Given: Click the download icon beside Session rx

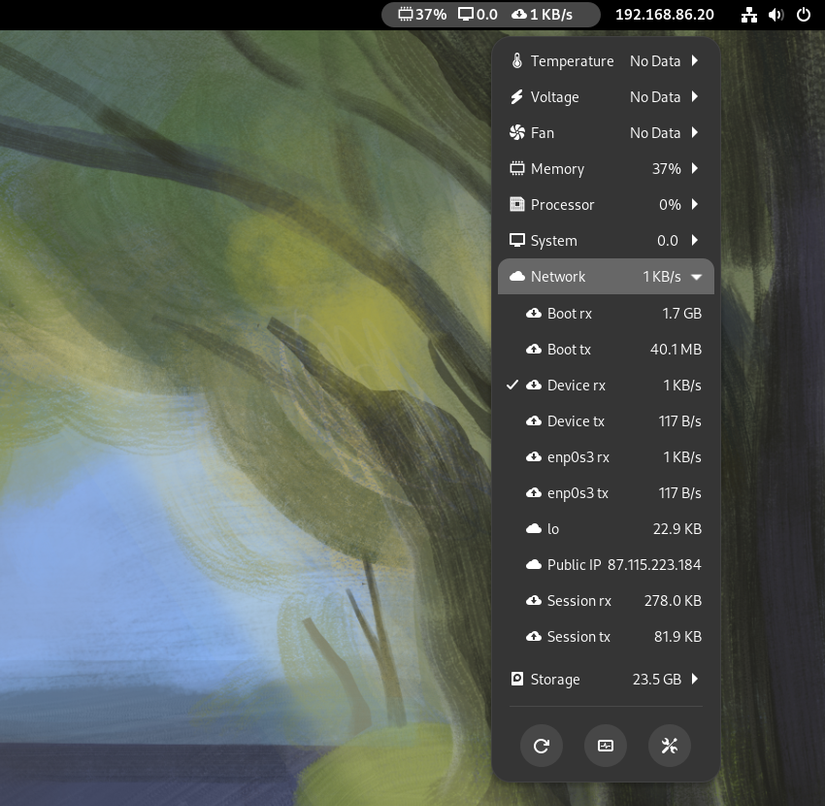Looking at the screenshot, I should [x=534, y=600].
